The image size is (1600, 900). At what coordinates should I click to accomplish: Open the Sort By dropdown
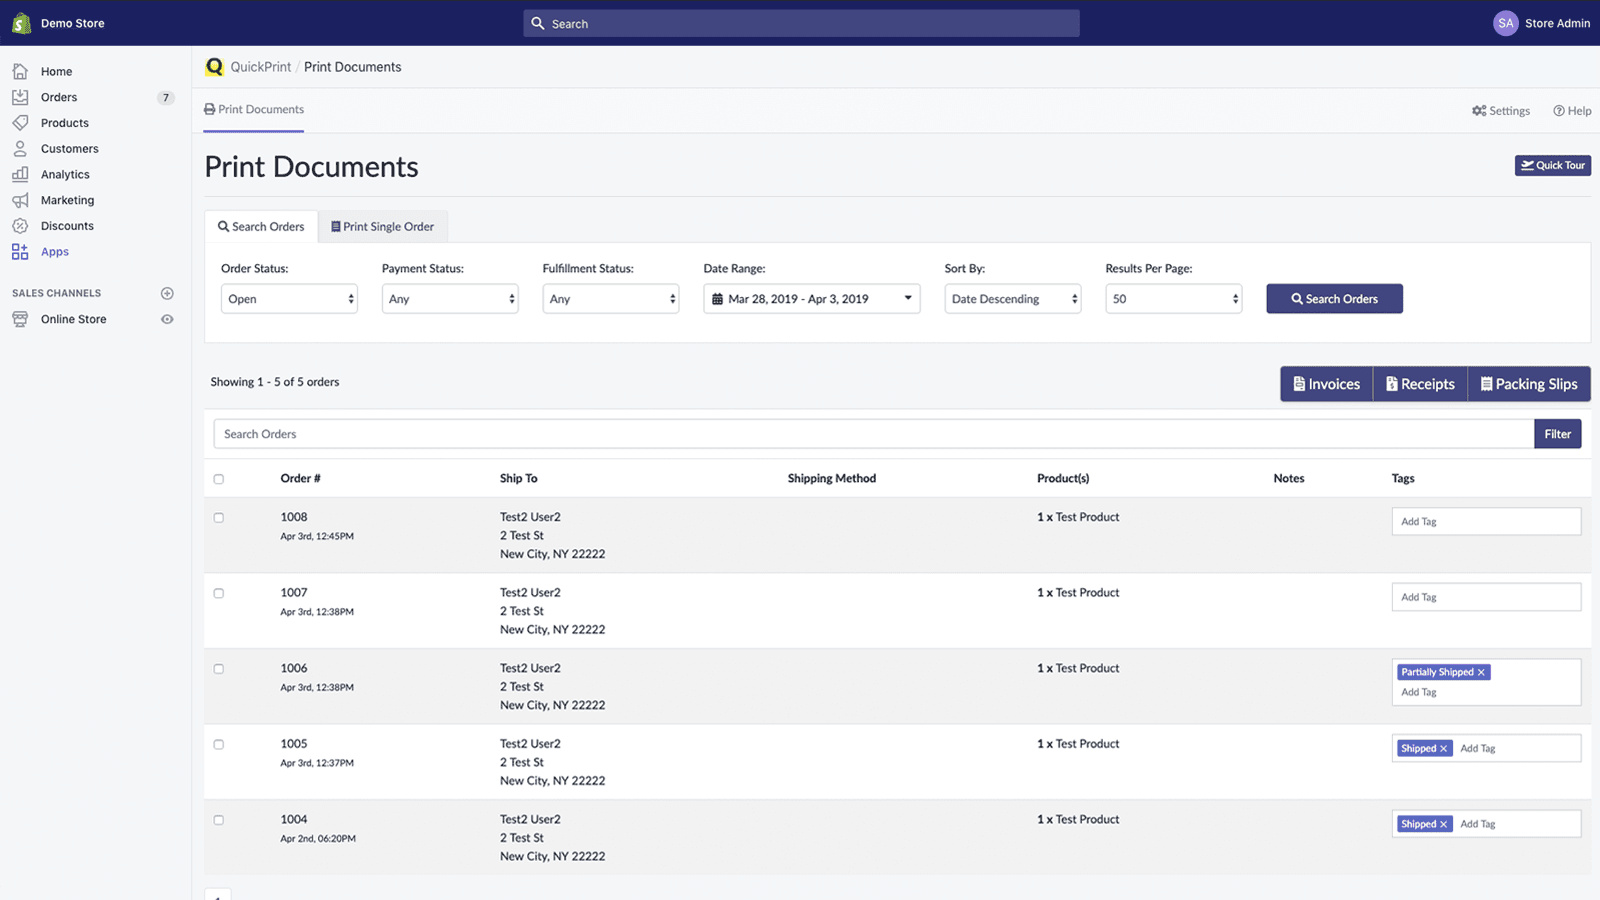click(1012, 298)
